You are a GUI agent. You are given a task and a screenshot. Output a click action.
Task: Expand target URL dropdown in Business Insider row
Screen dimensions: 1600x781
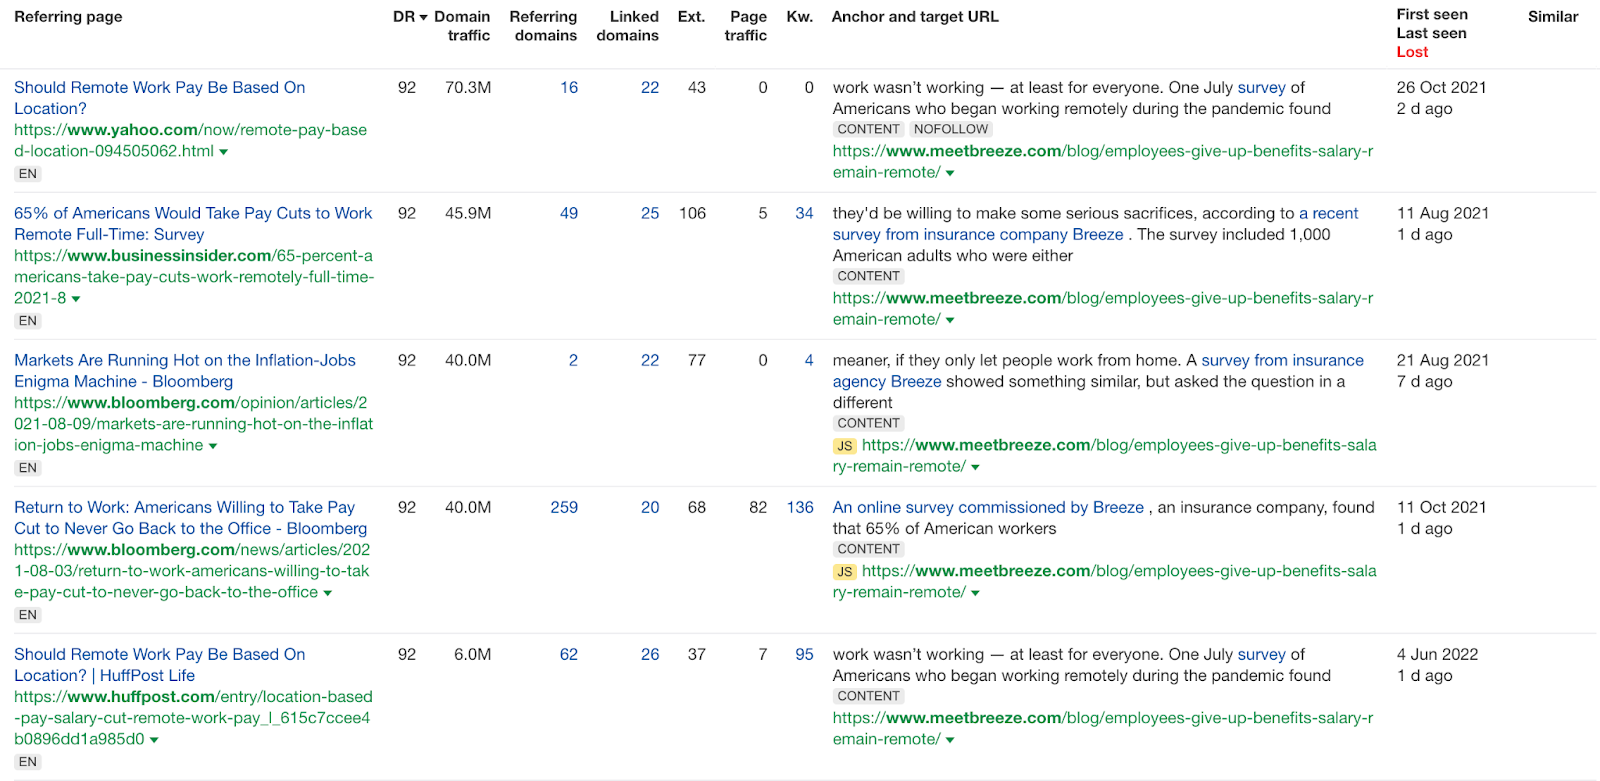[x=950, y=320]
